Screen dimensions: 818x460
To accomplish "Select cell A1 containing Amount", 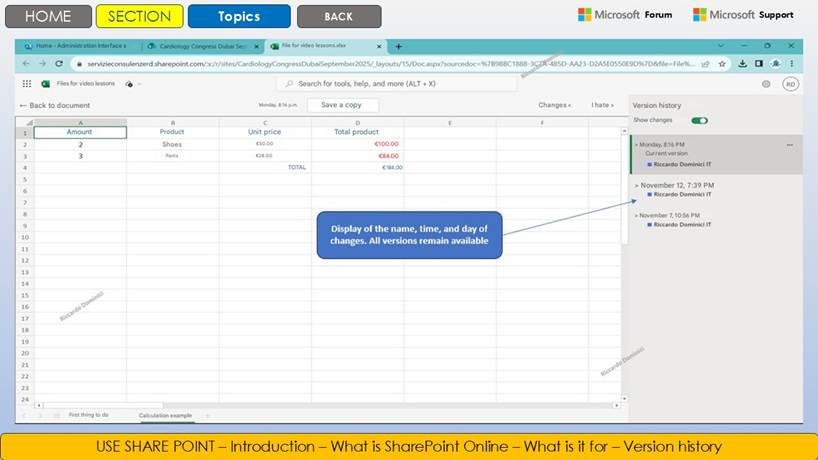I will [x=80, y=132].
